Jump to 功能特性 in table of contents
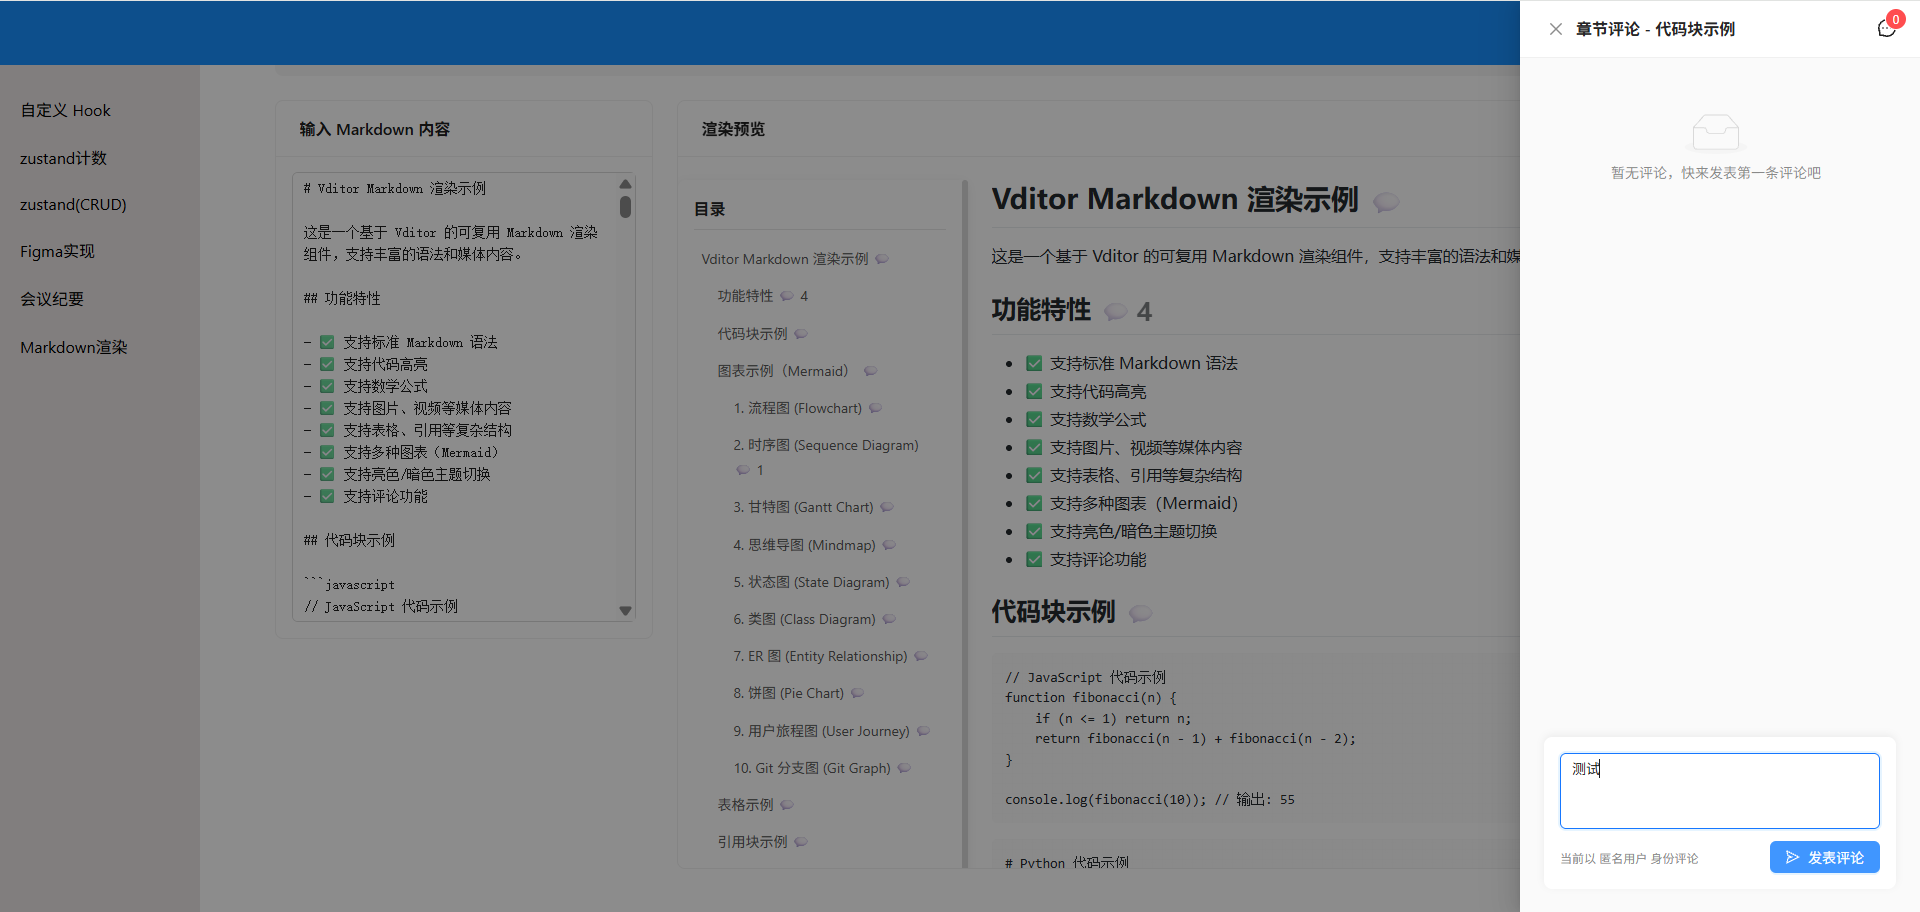Viewport: 1920px width, 912px height. [x=745, y=296]
